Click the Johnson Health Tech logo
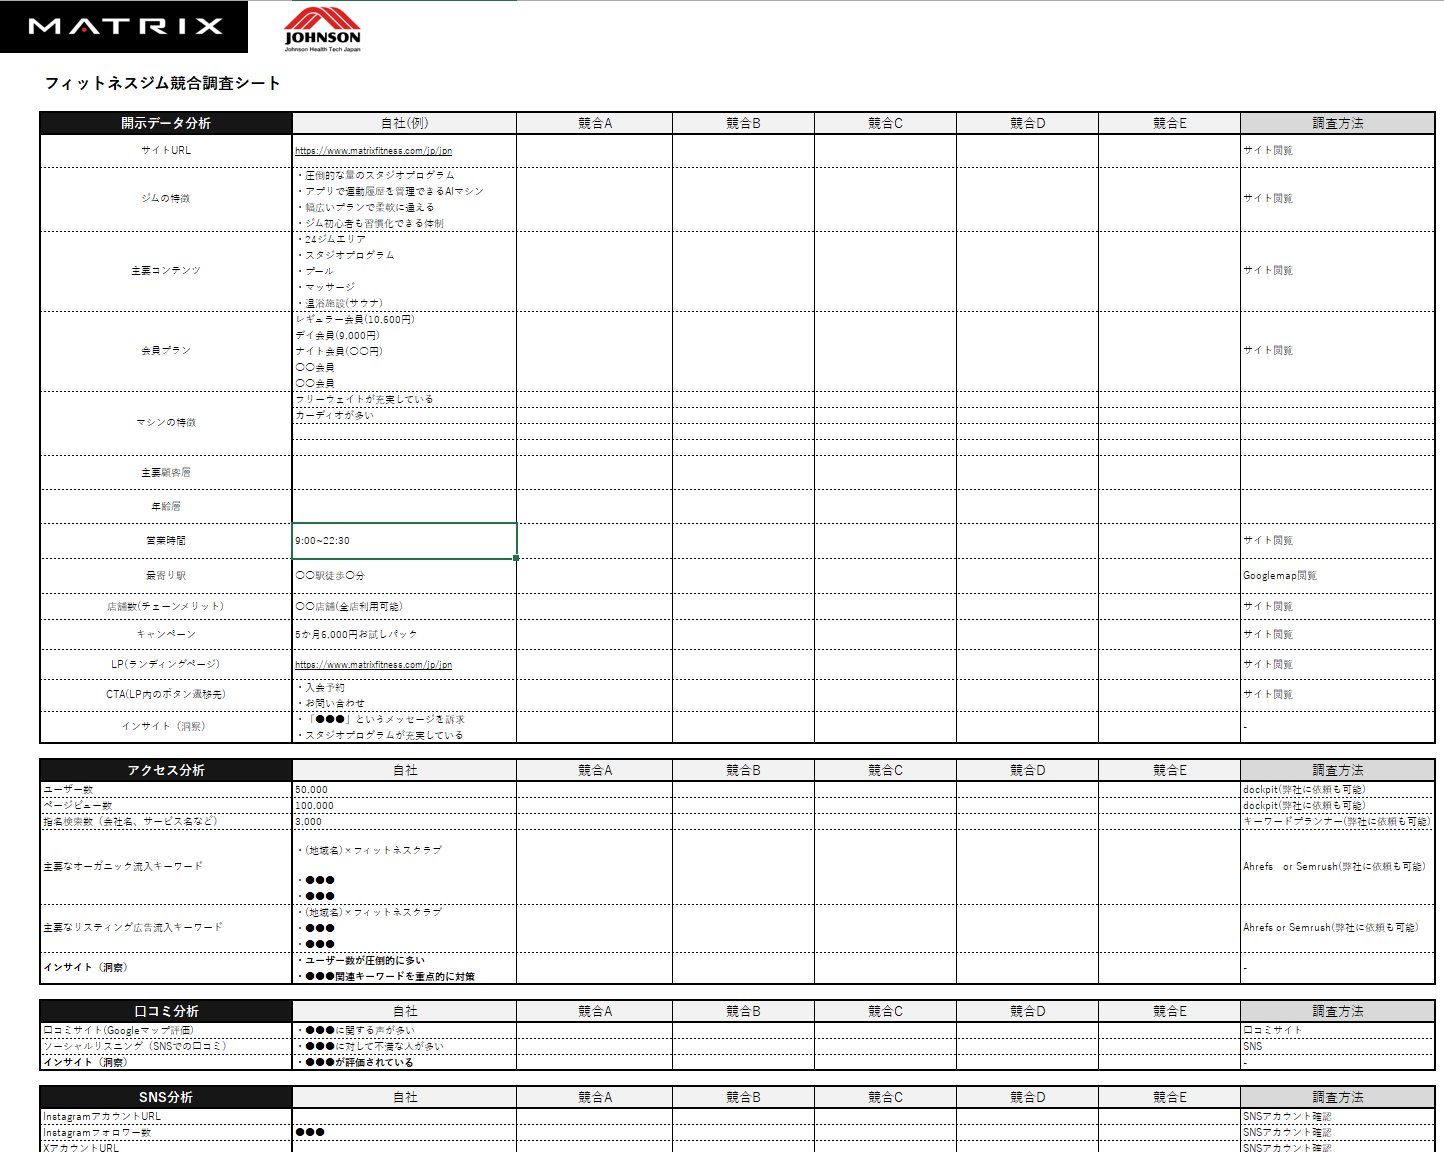The width and height of the screenshot is (1444, 1152). click(322, 29)
